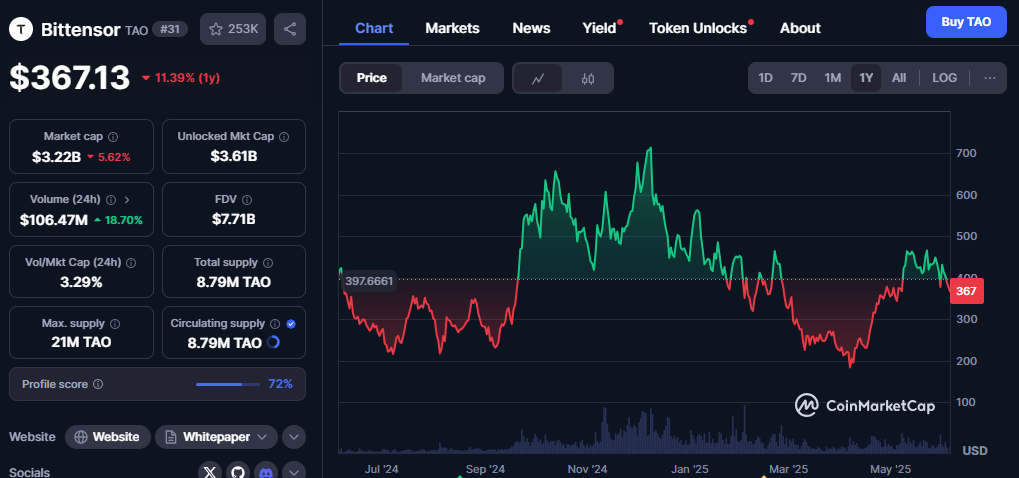Click info icon next to Max. supply
Image resolution: width=1019 pixels, height=478 pixels.
(x=114, y=323)
